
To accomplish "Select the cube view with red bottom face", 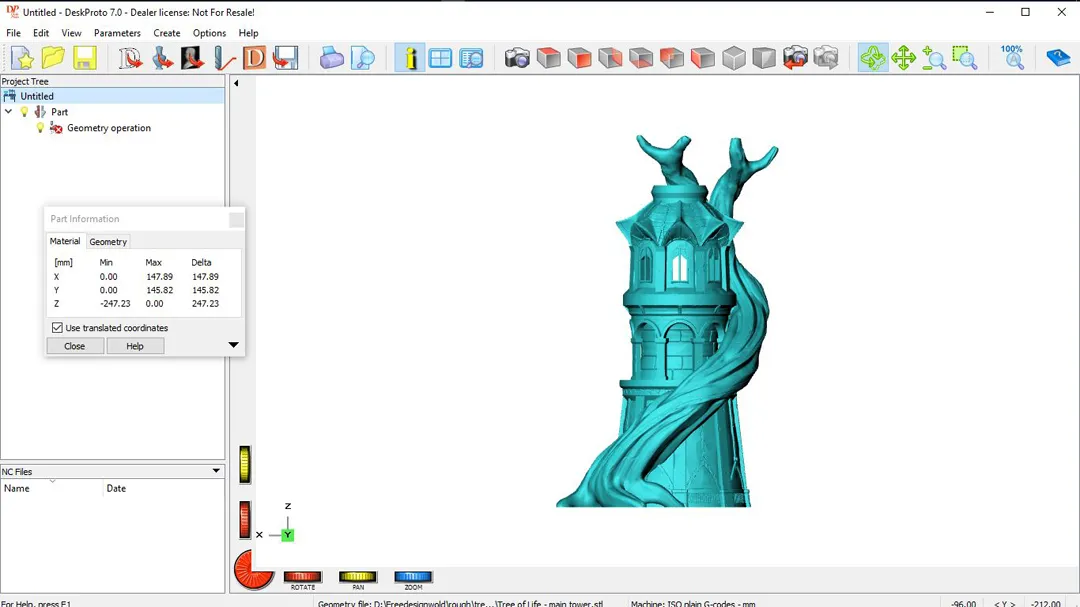I will (x=641, y=58).
